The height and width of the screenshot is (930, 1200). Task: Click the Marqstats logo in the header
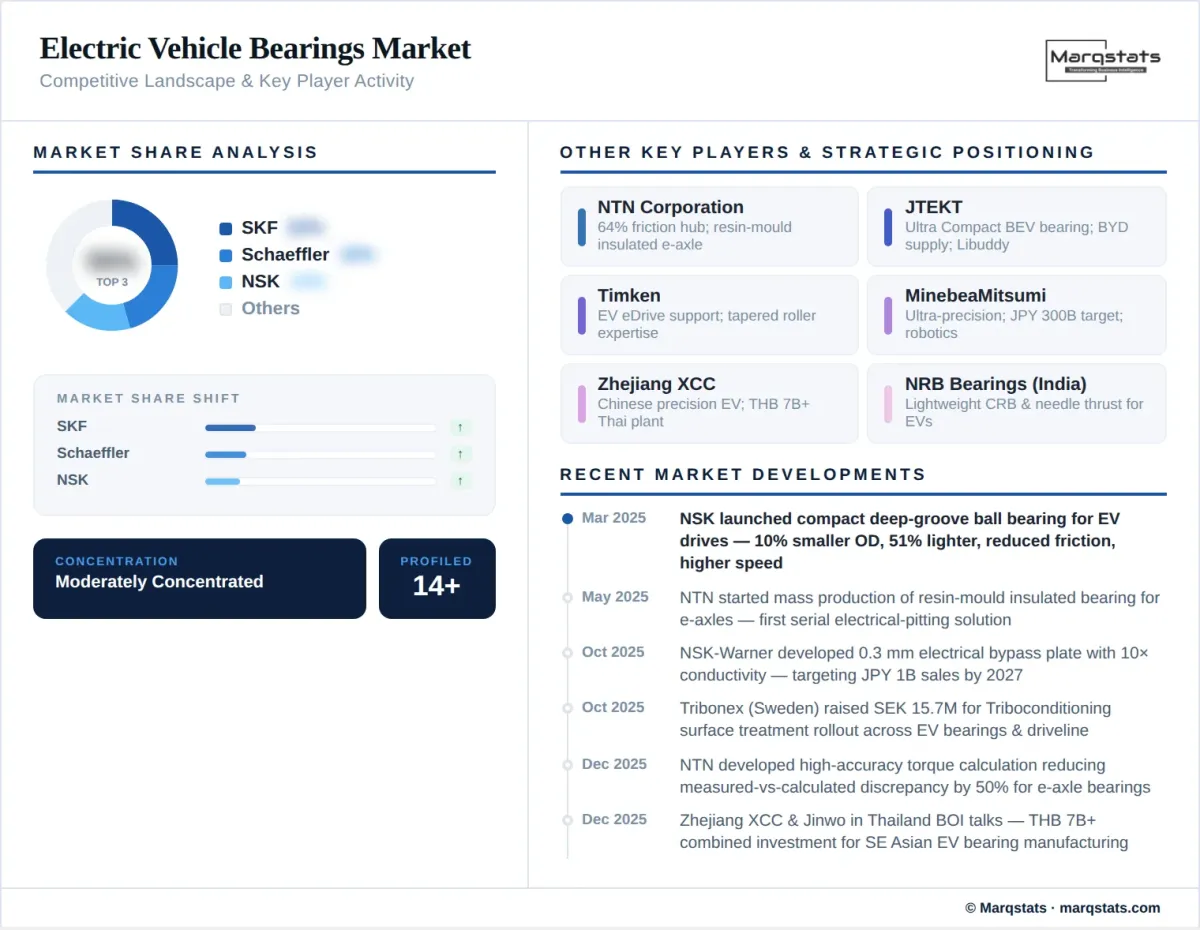(1103, 60)
